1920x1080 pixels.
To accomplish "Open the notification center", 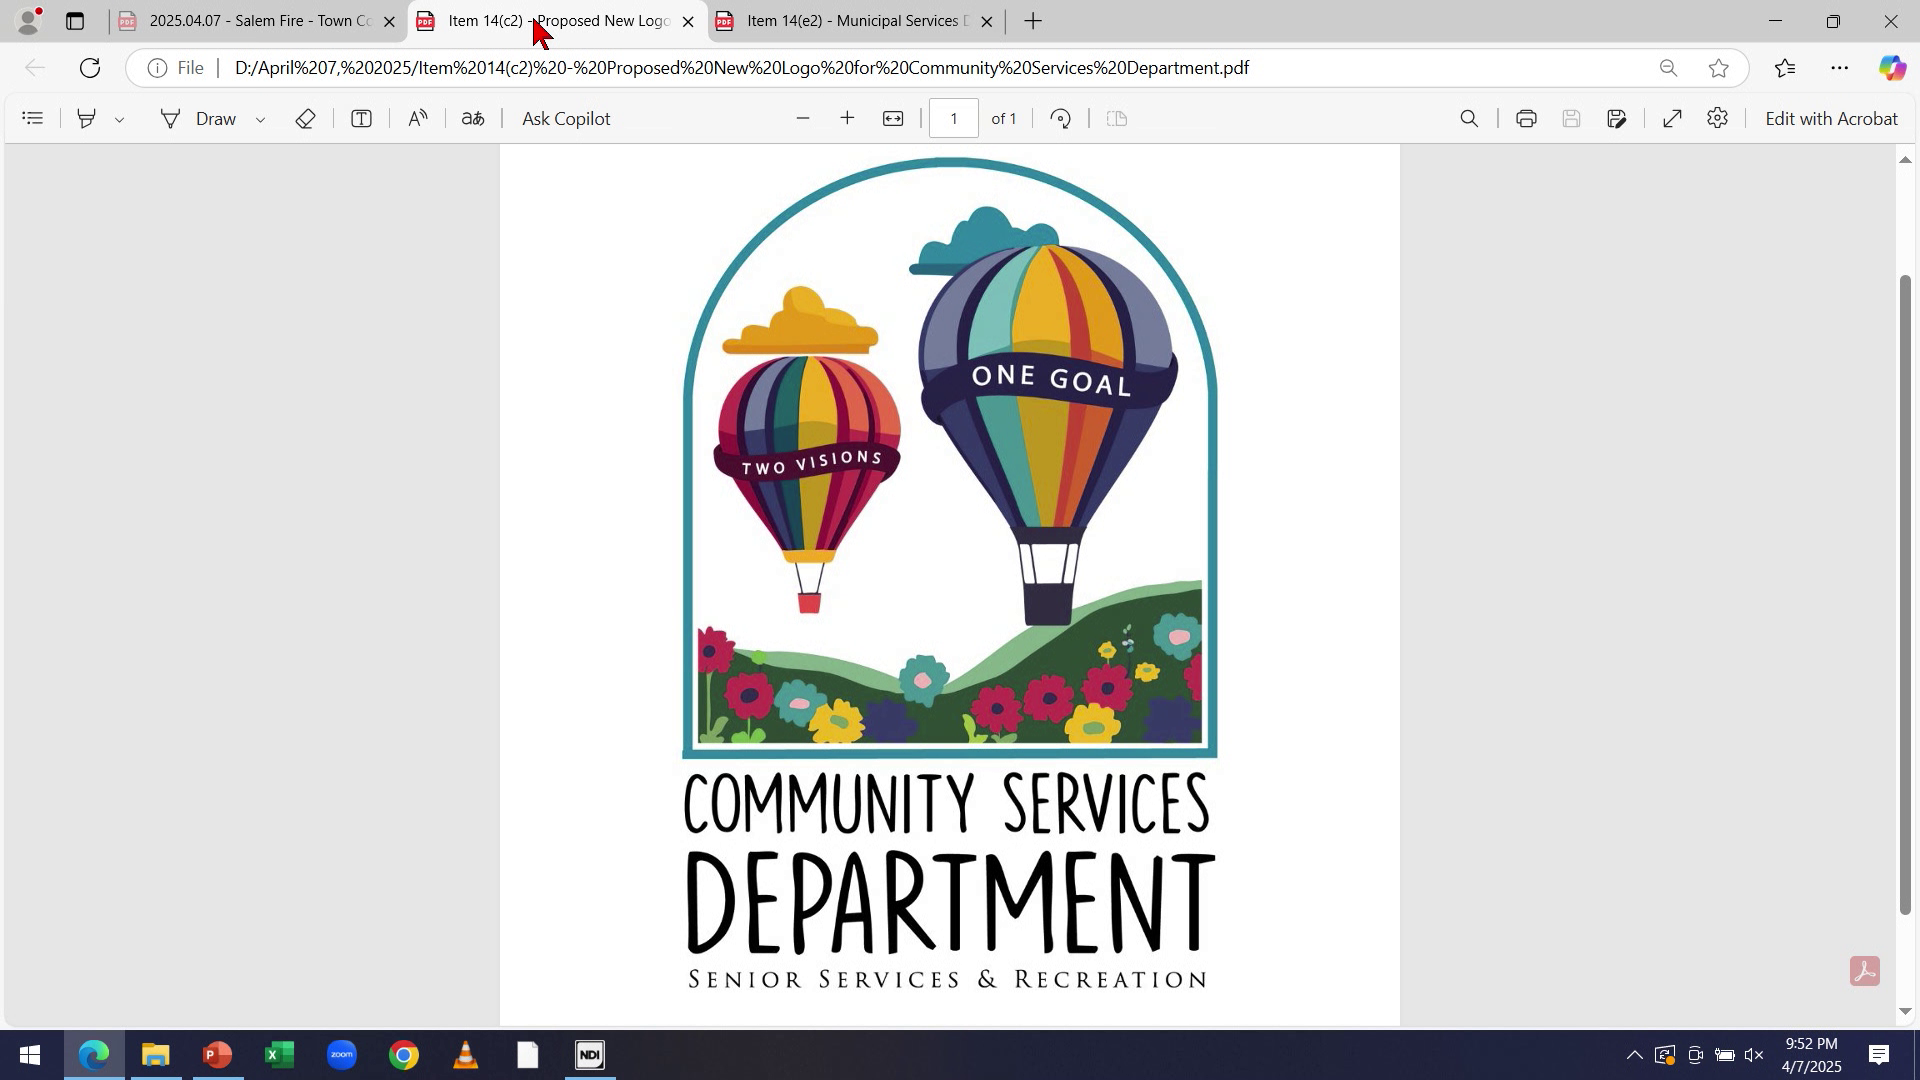I will [1879, 1055].
